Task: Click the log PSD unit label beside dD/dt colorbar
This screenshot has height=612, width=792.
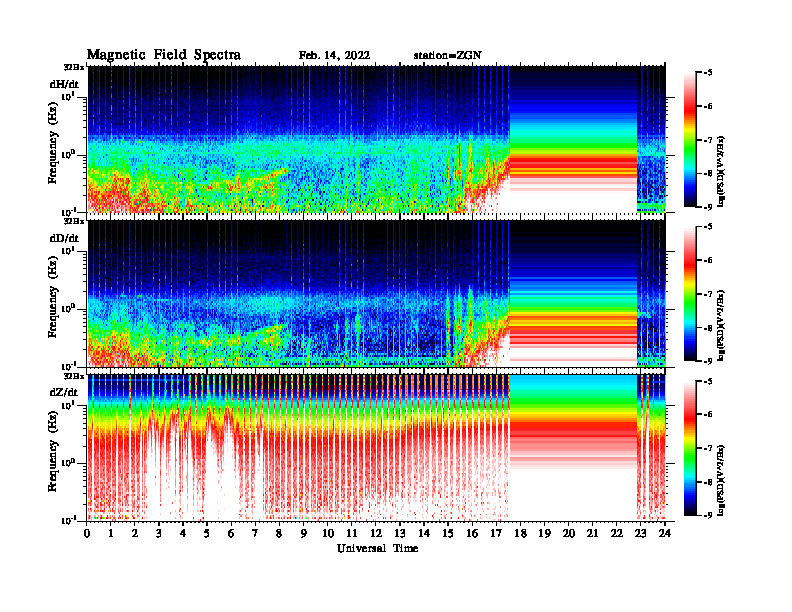Action: (x=722, y=325)
